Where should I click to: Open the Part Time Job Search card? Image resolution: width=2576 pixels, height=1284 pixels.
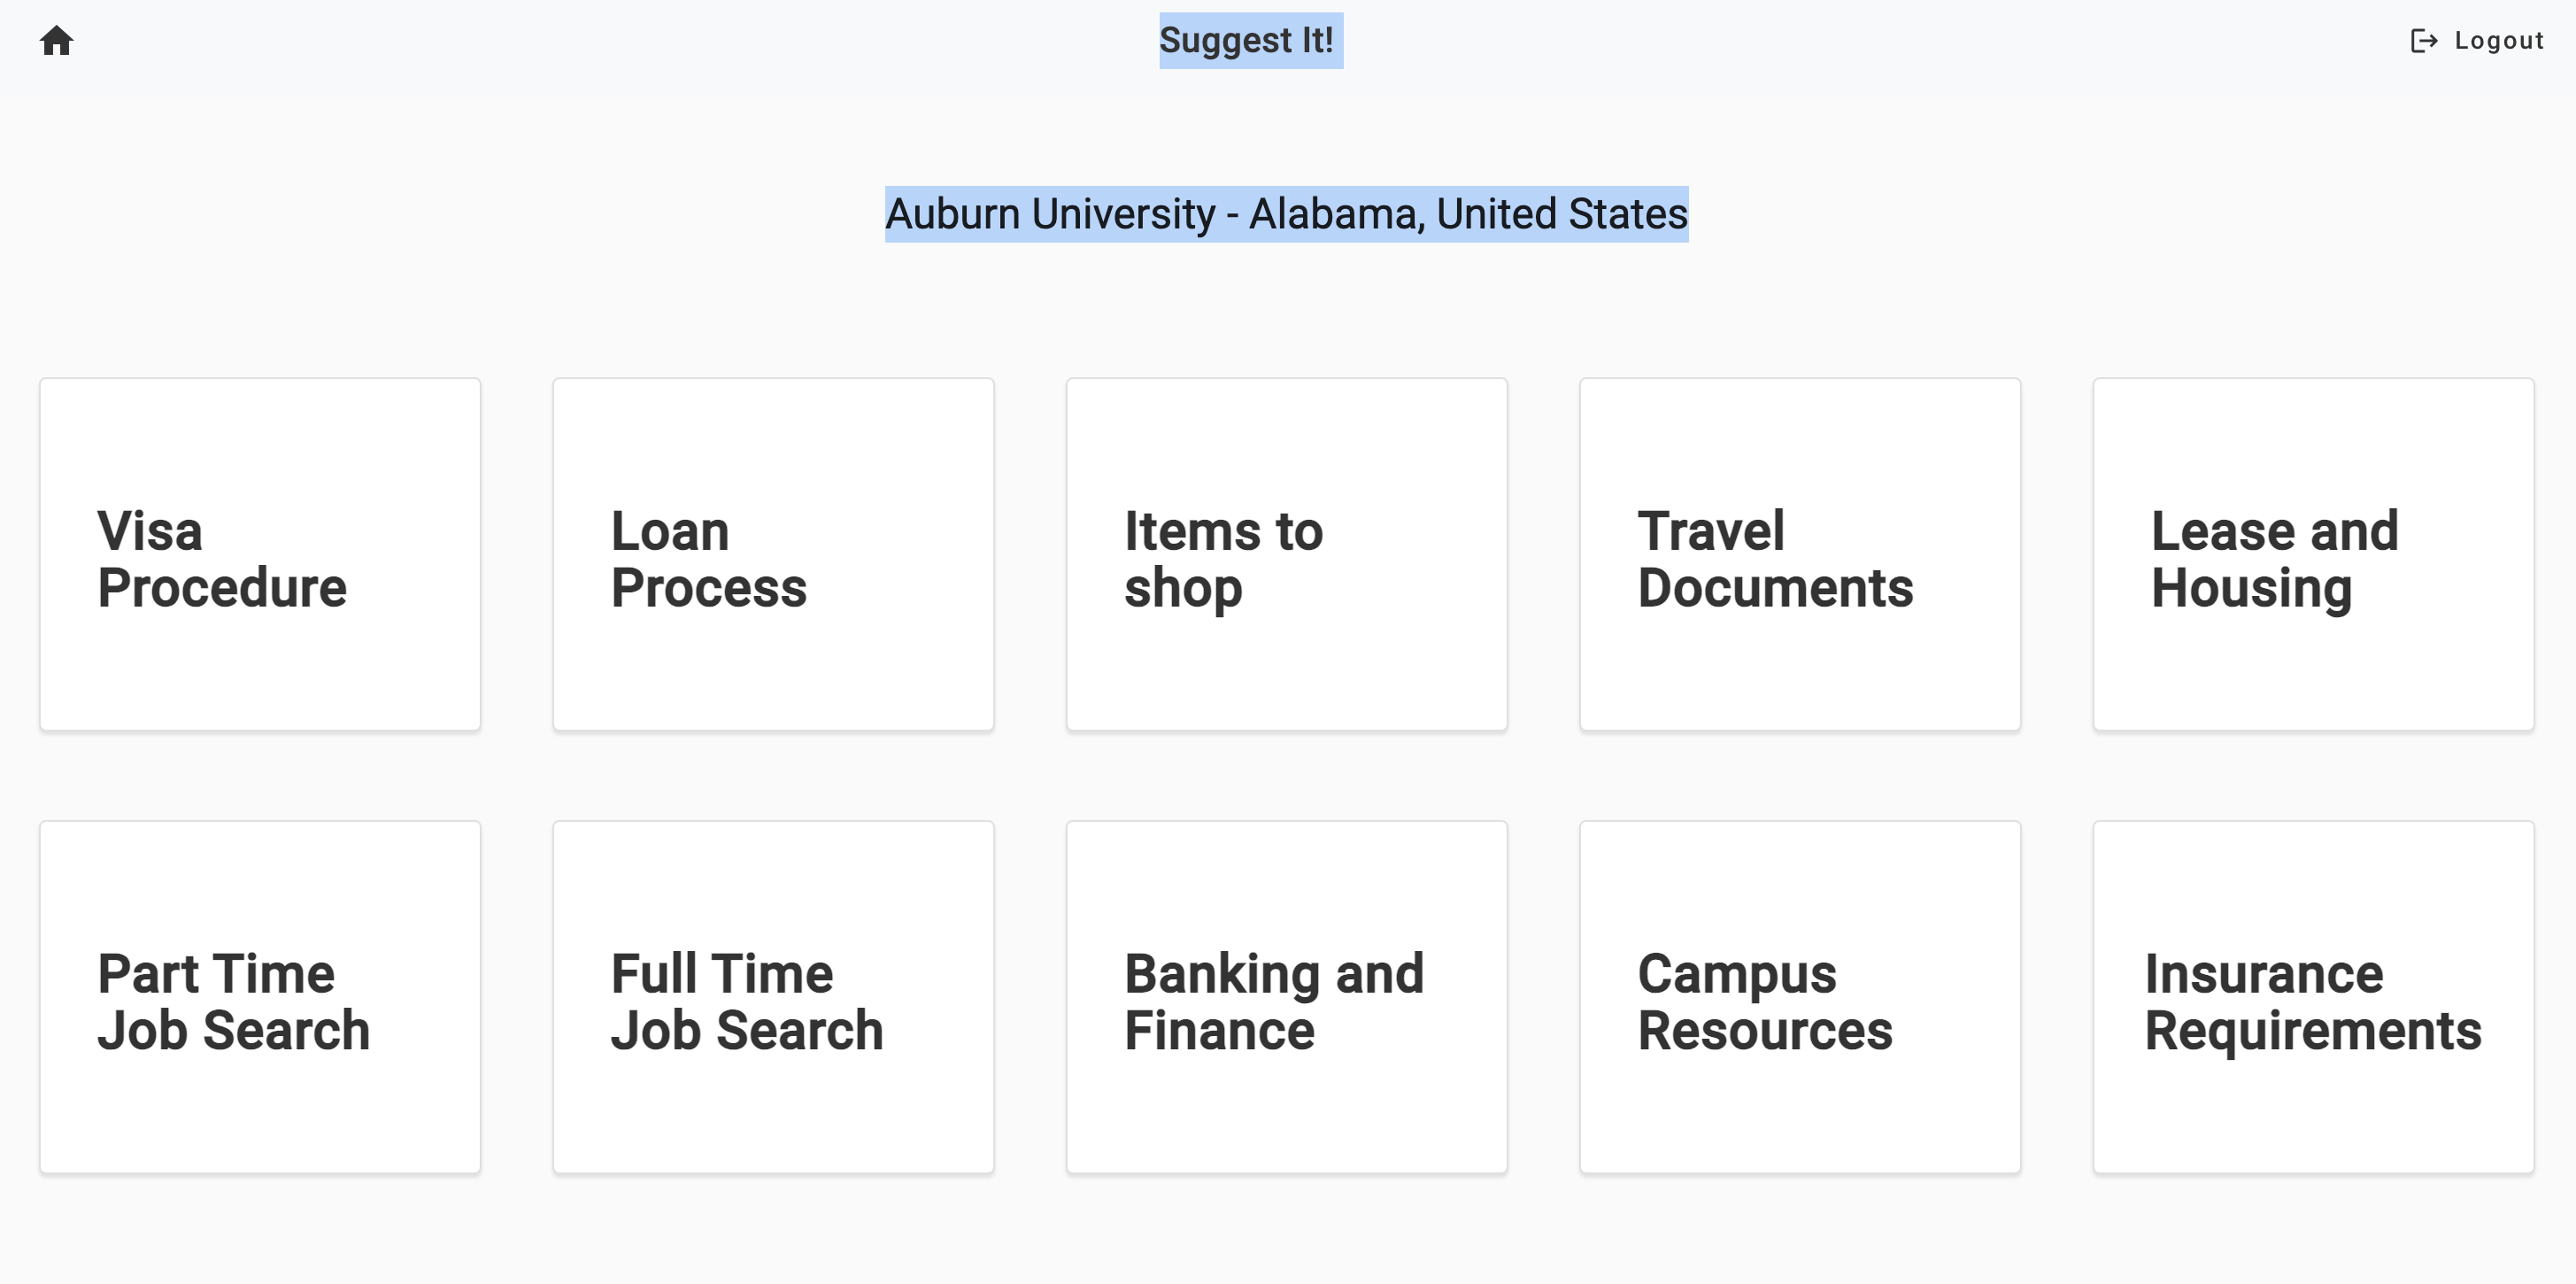tap(260, 997)
